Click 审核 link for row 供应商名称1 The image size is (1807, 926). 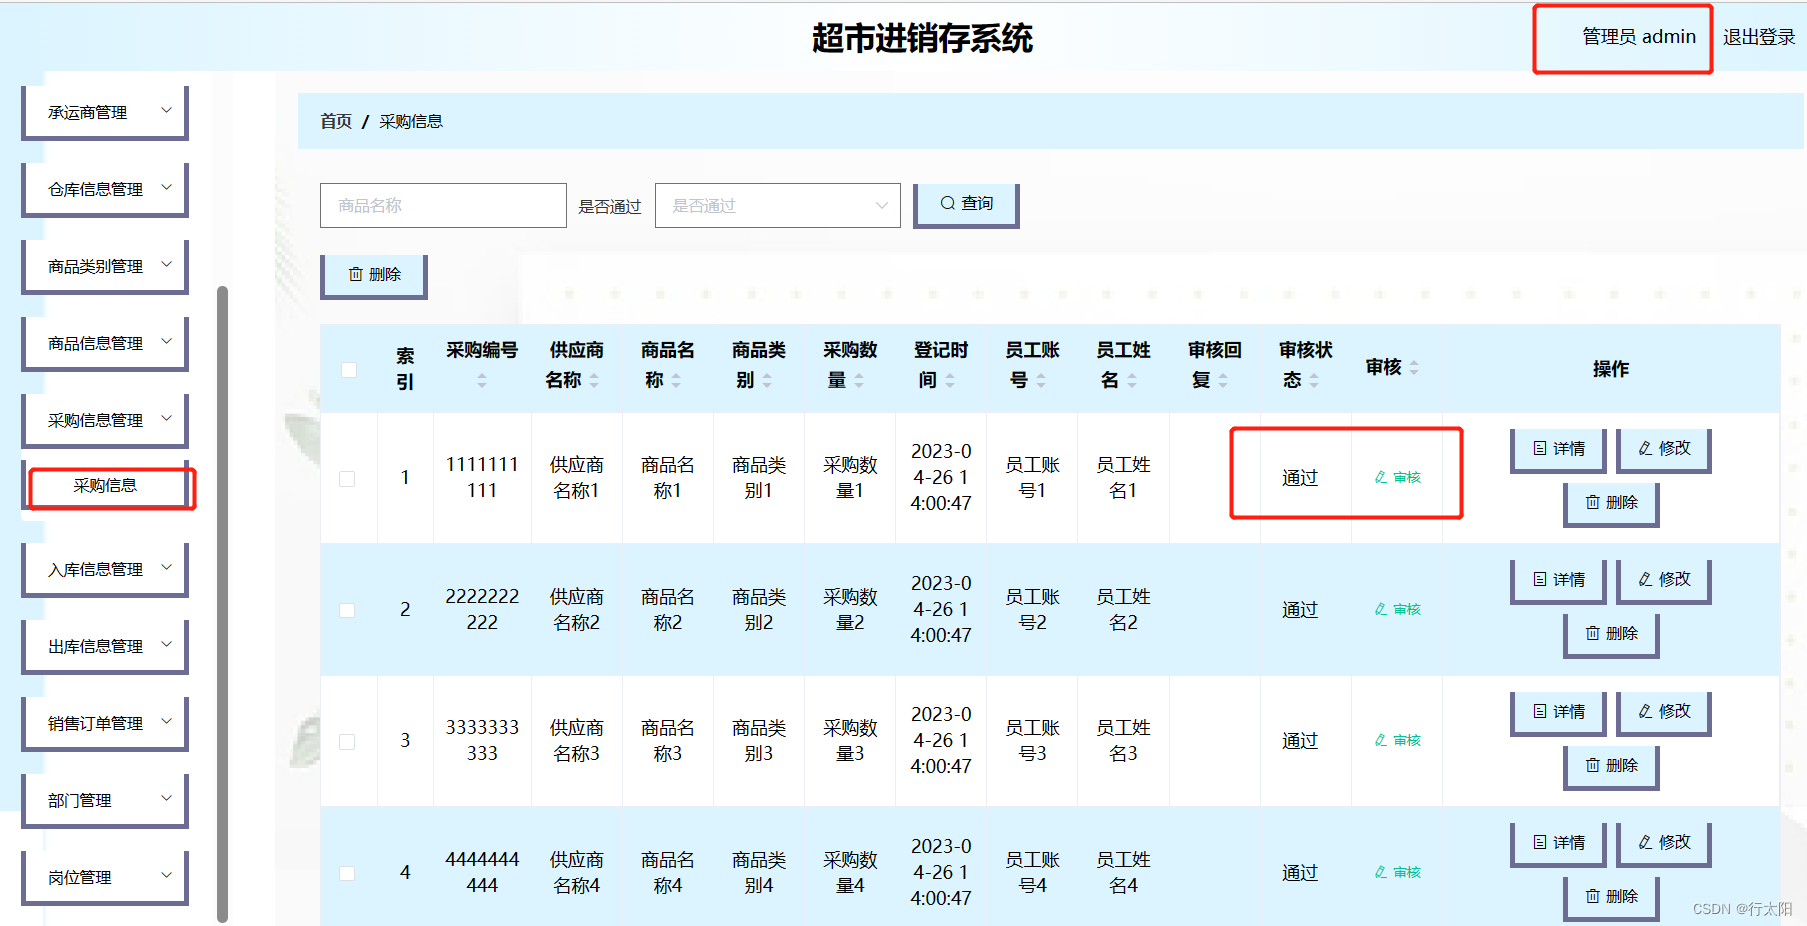tap(1397, 478)
